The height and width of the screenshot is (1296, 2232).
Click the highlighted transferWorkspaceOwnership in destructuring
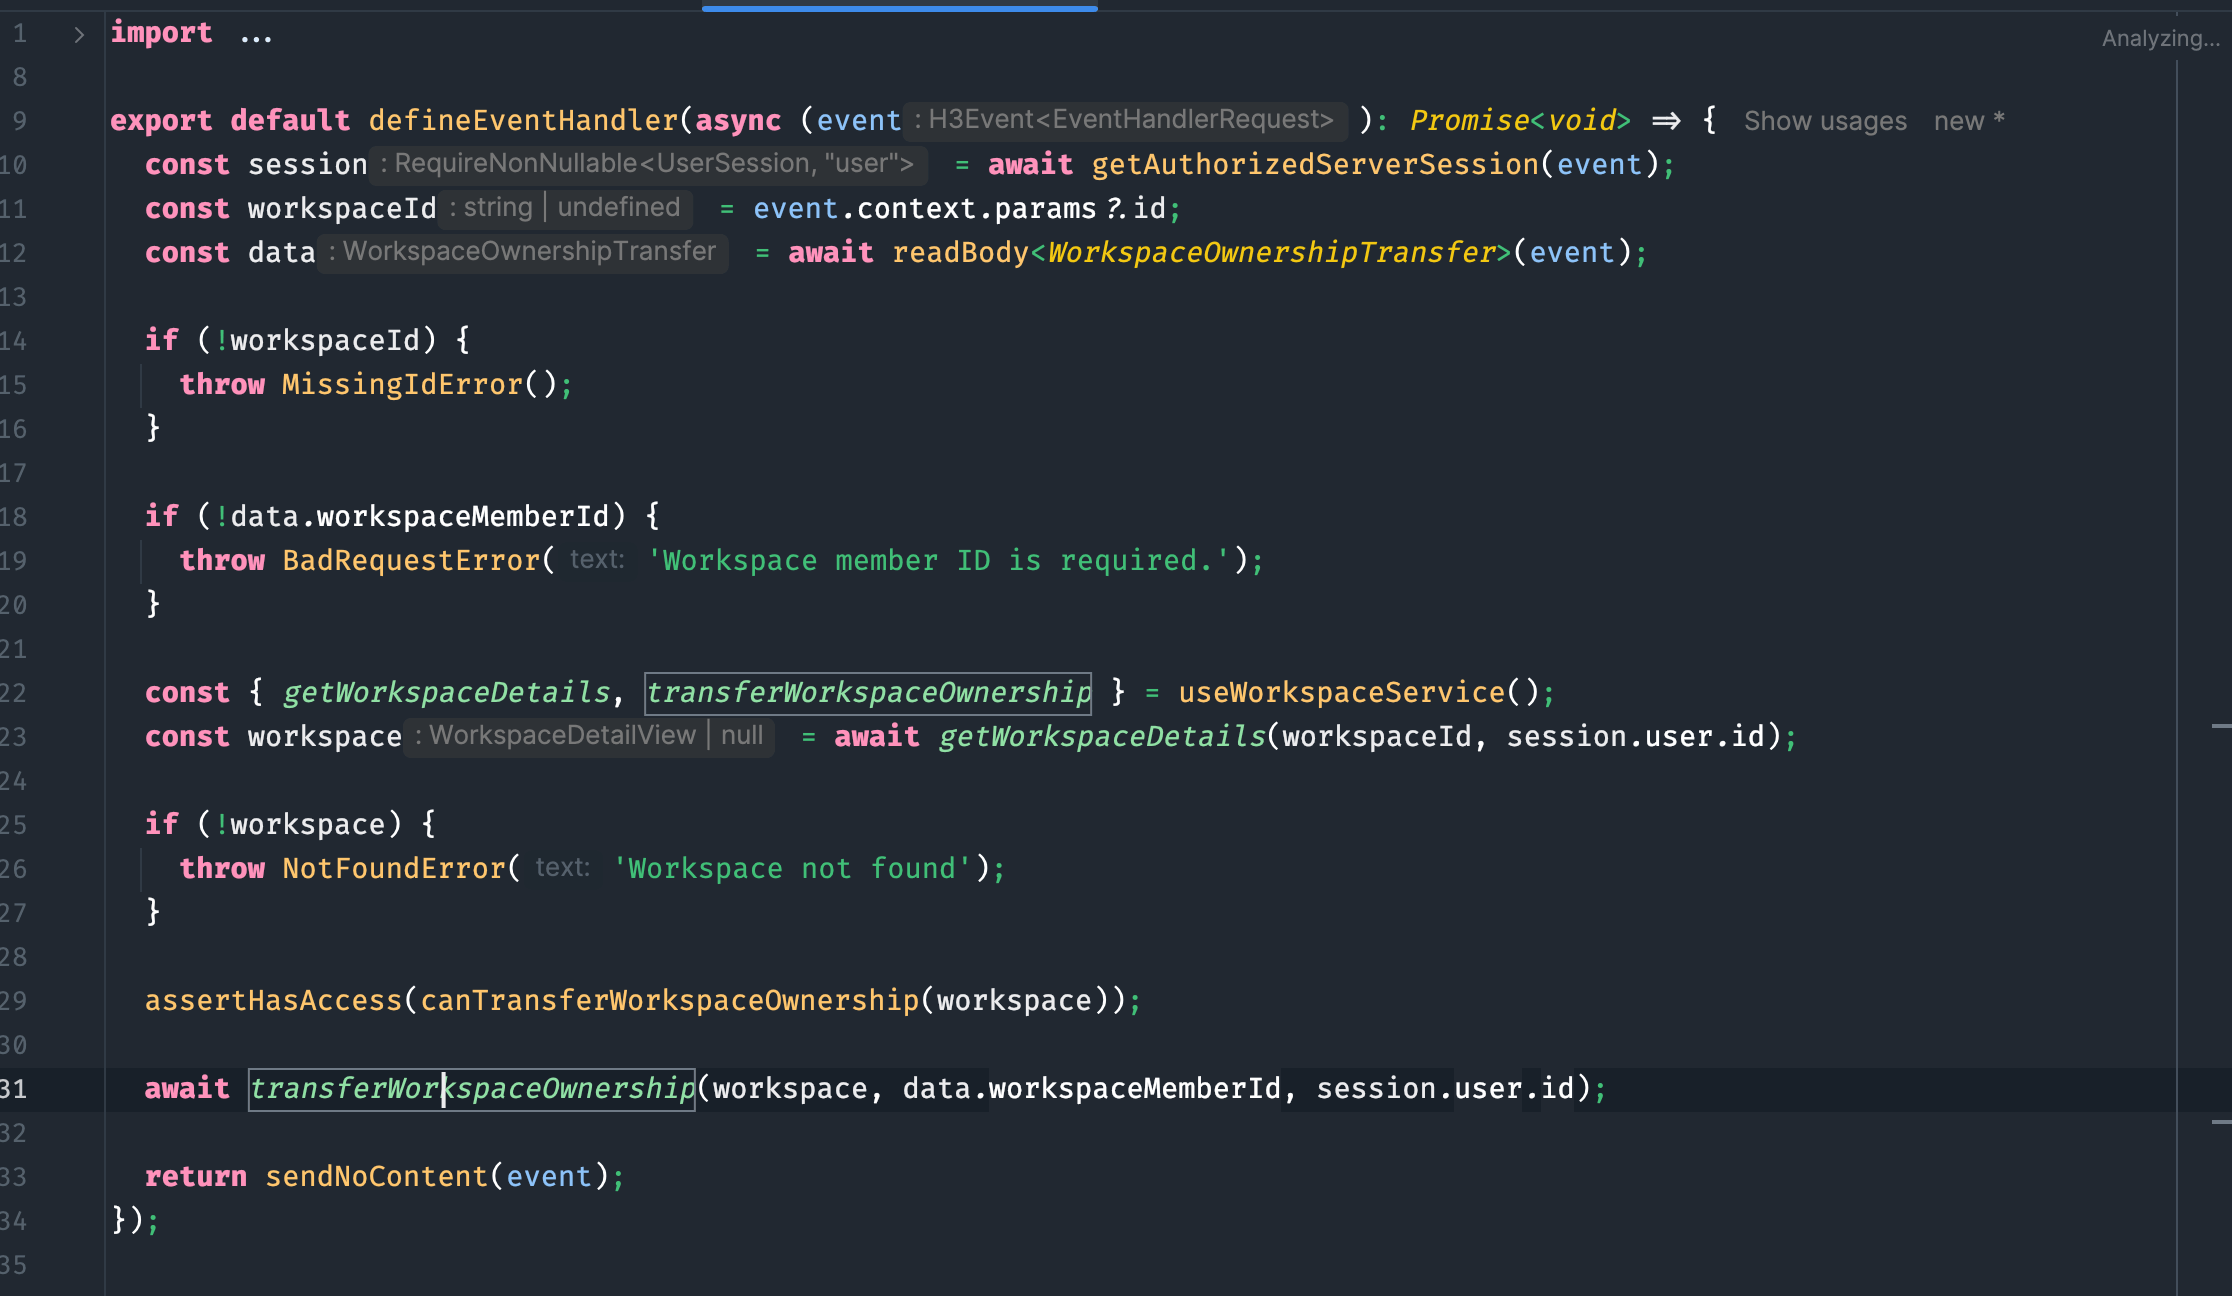tap(868, 692)
